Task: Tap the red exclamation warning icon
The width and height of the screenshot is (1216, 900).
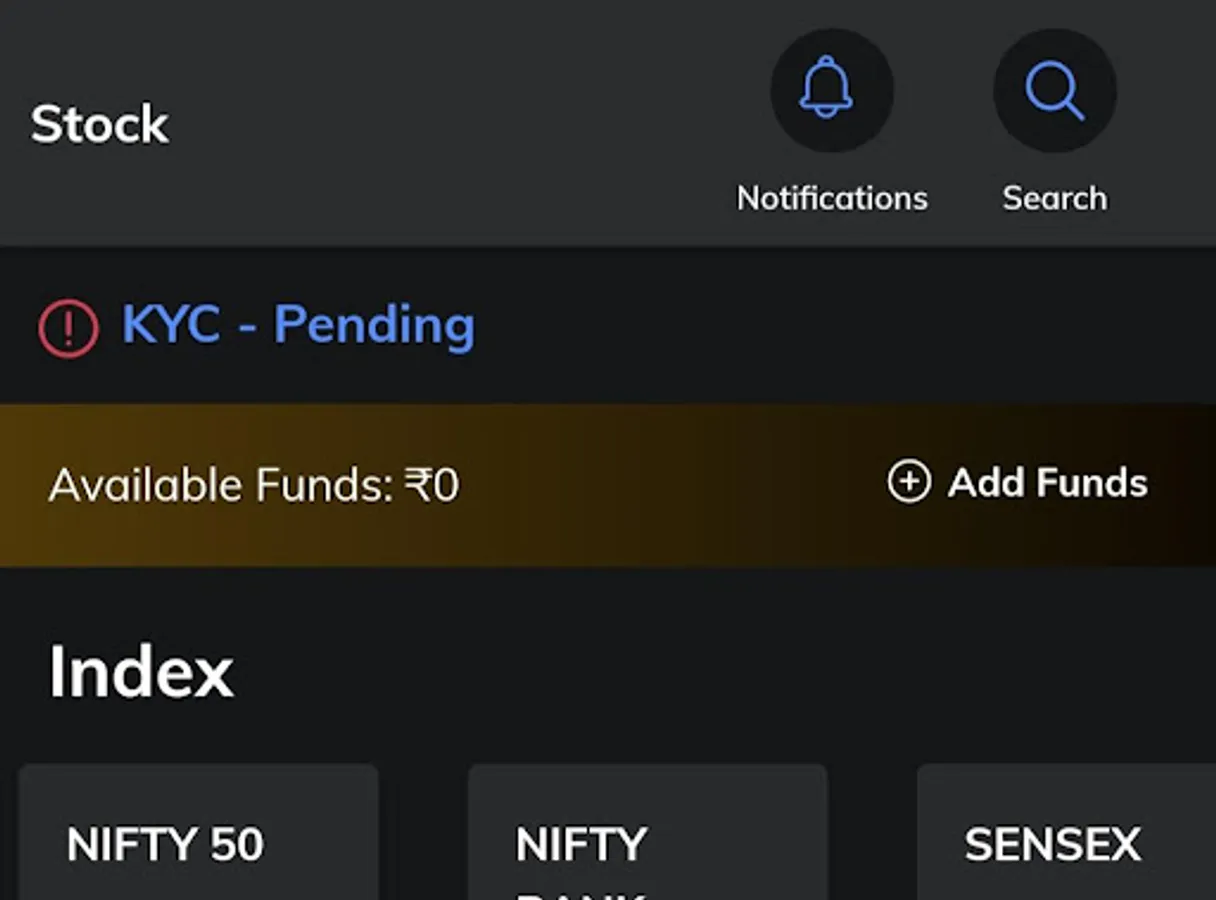Action: click(x=68, y=328)
